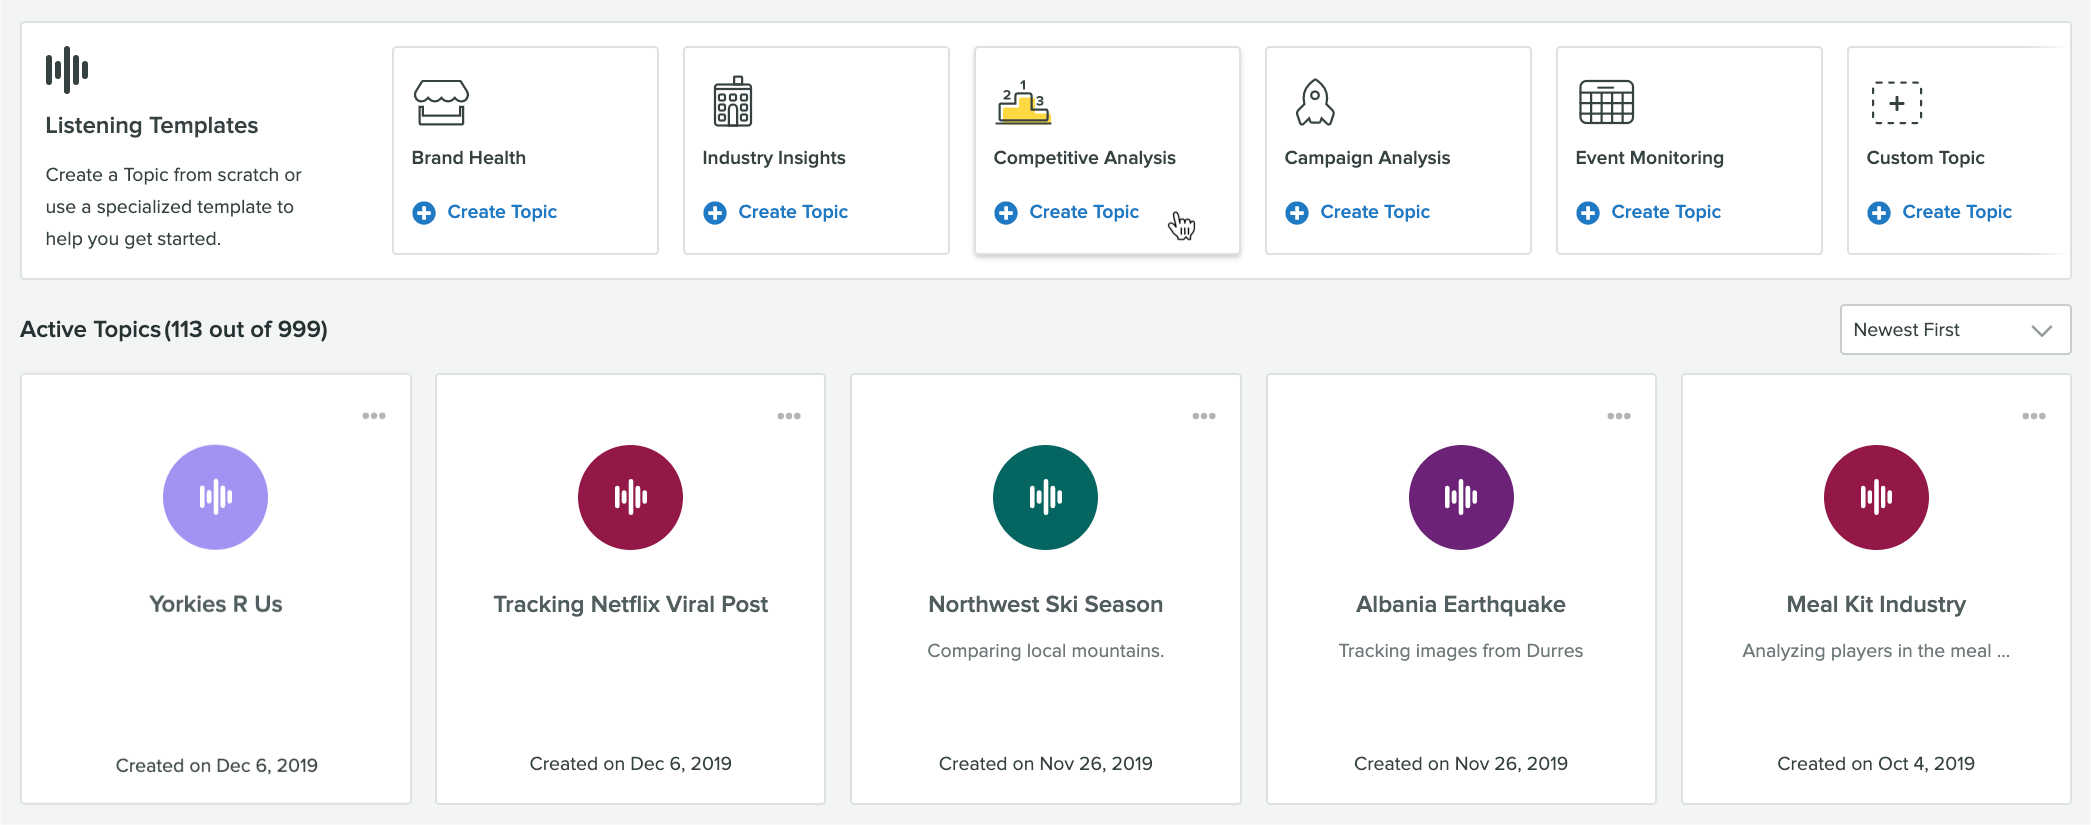Open the Newest First sort dropdown
The height and width of the screenshot is (825, 2091).
click(1955, 330)
